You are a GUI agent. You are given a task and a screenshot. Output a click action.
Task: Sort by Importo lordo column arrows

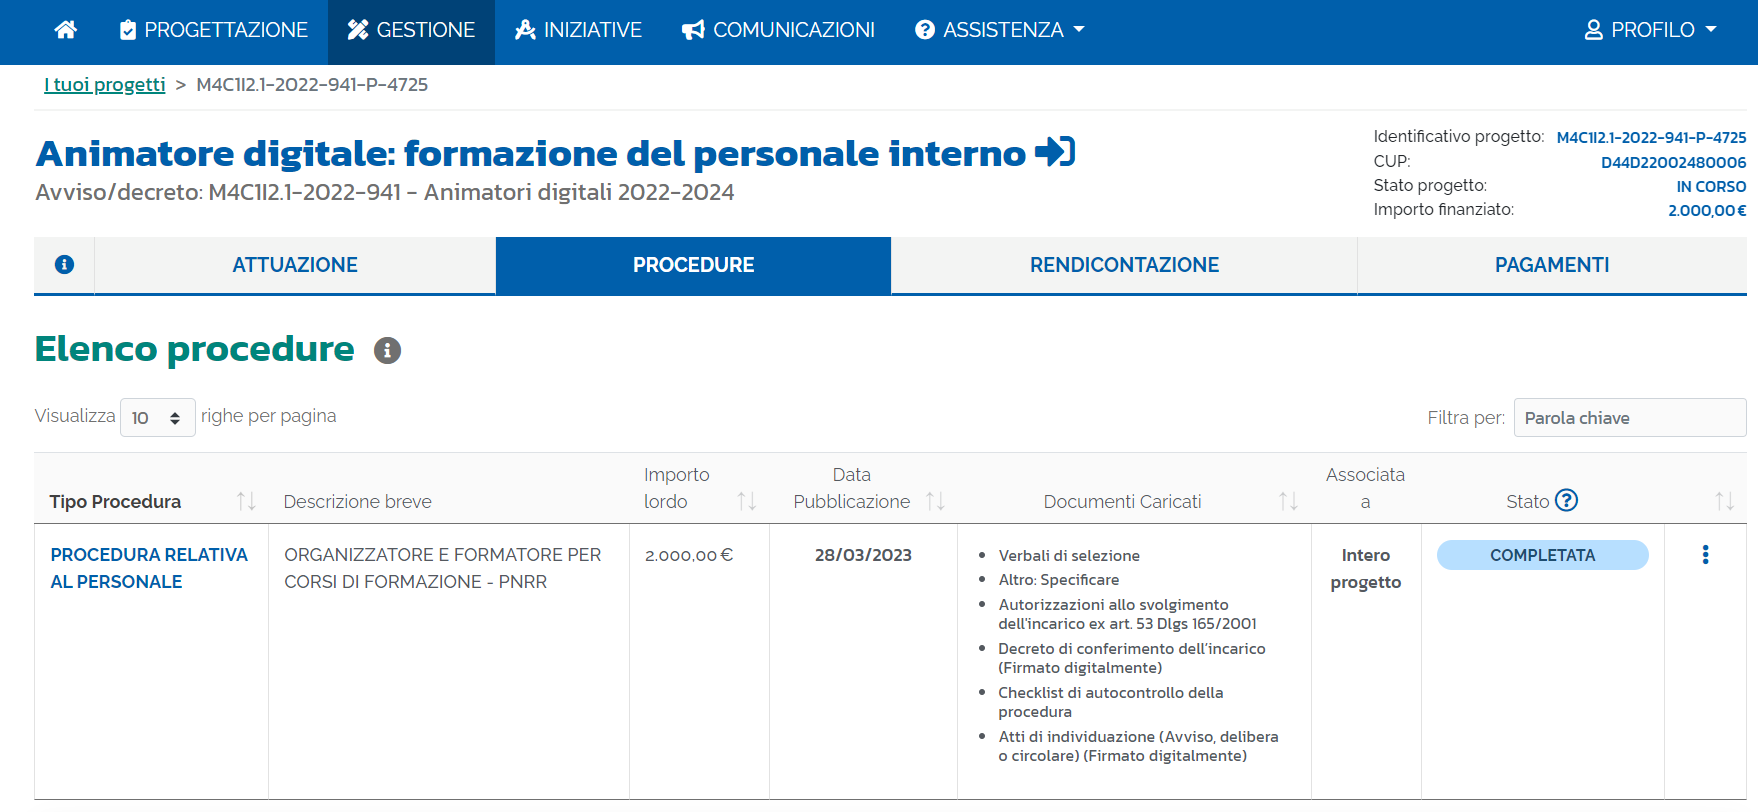[x=746, y=501]
